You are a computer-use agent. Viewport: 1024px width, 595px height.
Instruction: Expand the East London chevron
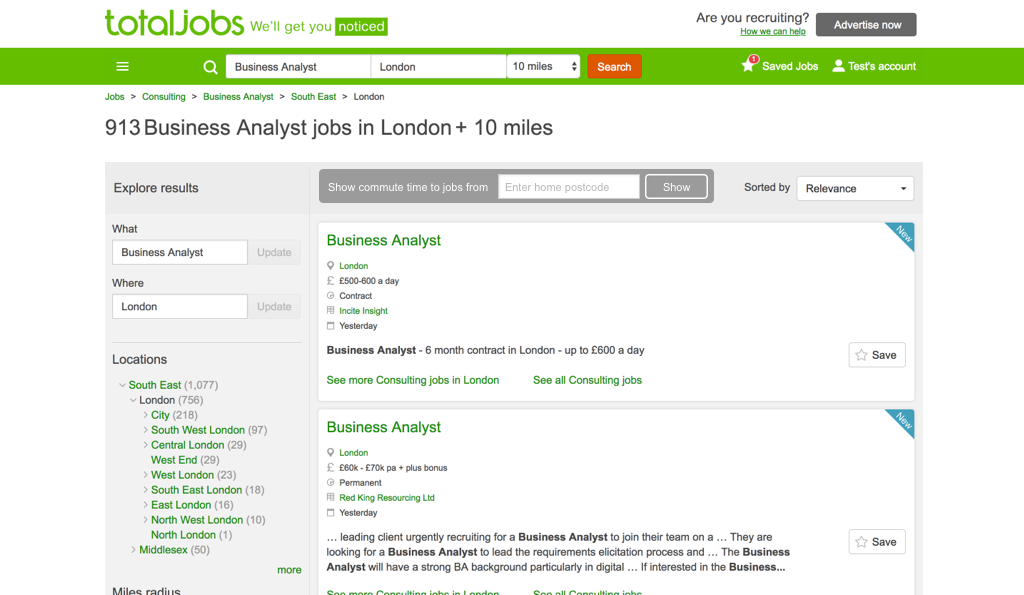pos(145,505)
